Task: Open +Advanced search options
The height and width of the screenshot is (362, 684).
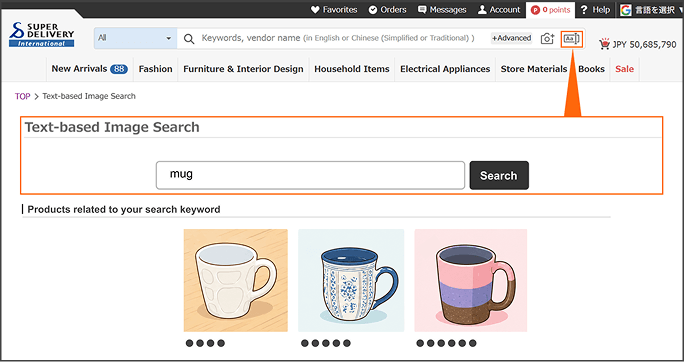Action: pyautogui.click(x=511, y=38)
